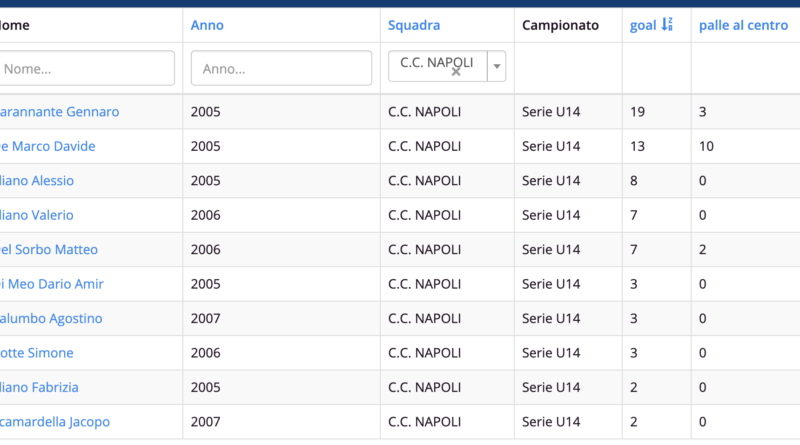Open Sorbo Matteo's player link

pyautogui.click(x=48, y=249)
